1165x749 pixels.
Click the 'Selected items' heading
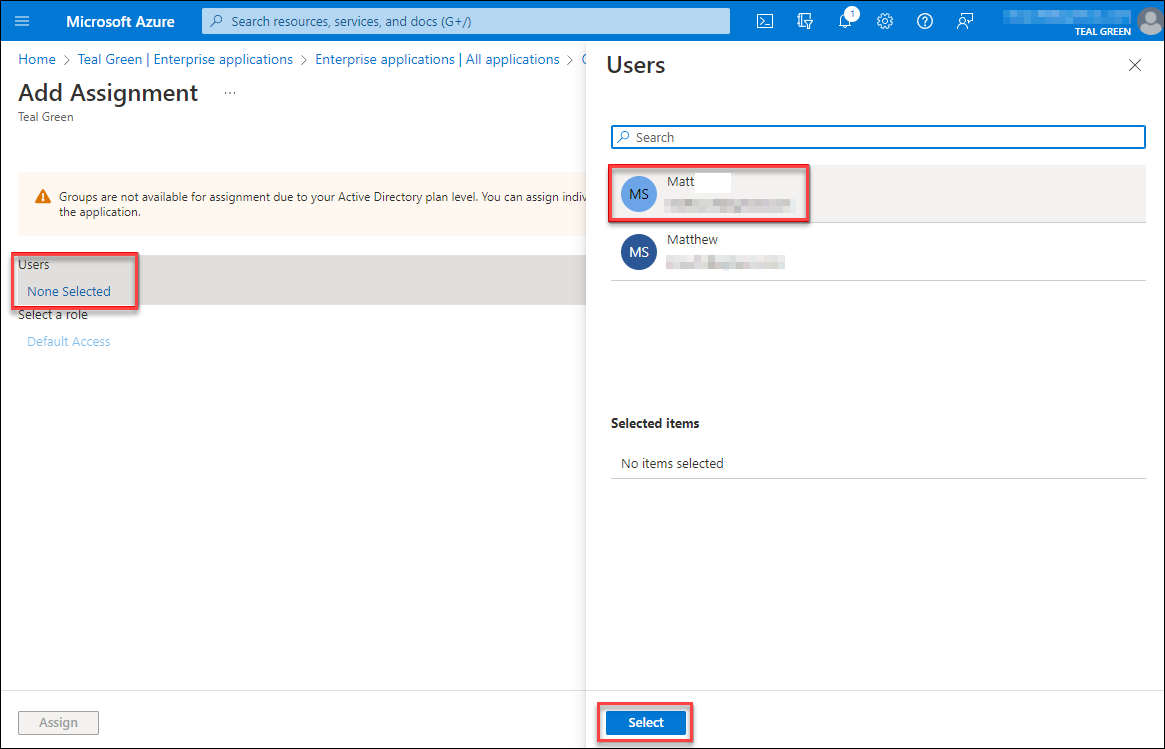pyautogui.click(x=655, y=423)
